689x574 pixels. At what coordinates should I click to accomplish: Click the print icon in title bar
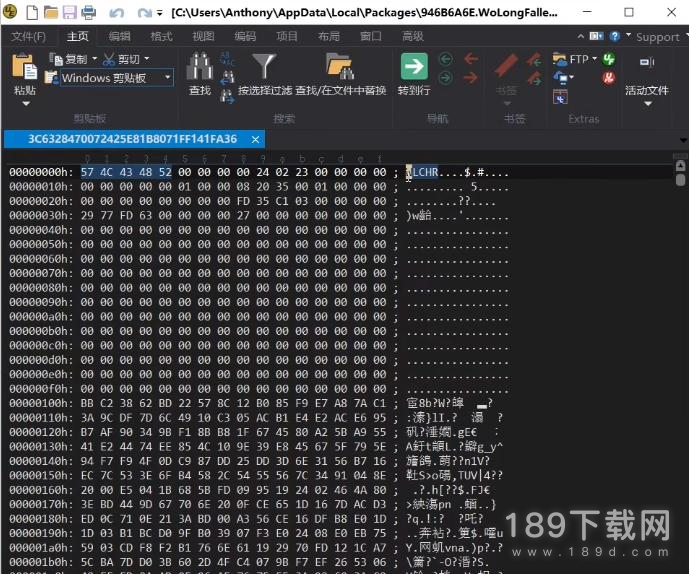pyautogui.click(x=89, y=13)
